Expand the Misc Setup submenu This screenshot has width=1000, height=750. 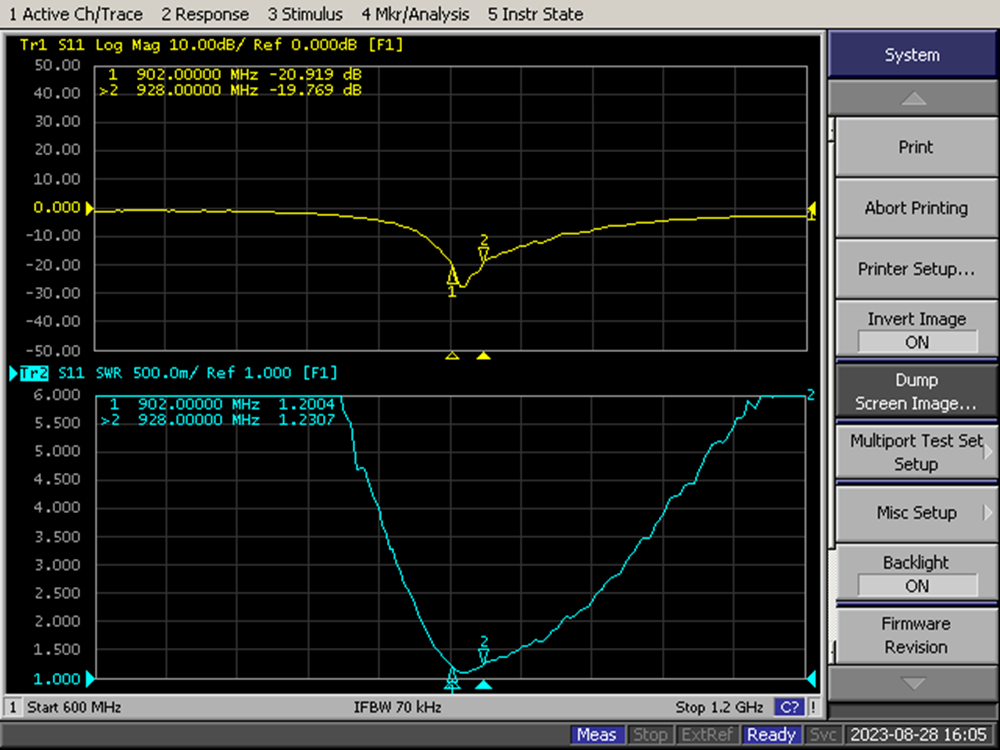pyautogui.click(x=916, y=513)
